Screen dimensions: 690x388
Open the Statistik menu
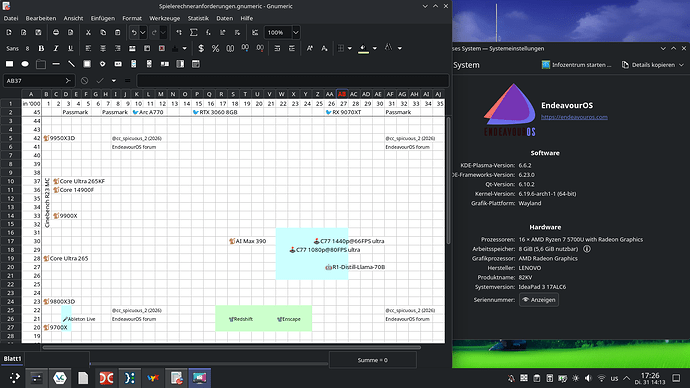click(x=198, y=18)
